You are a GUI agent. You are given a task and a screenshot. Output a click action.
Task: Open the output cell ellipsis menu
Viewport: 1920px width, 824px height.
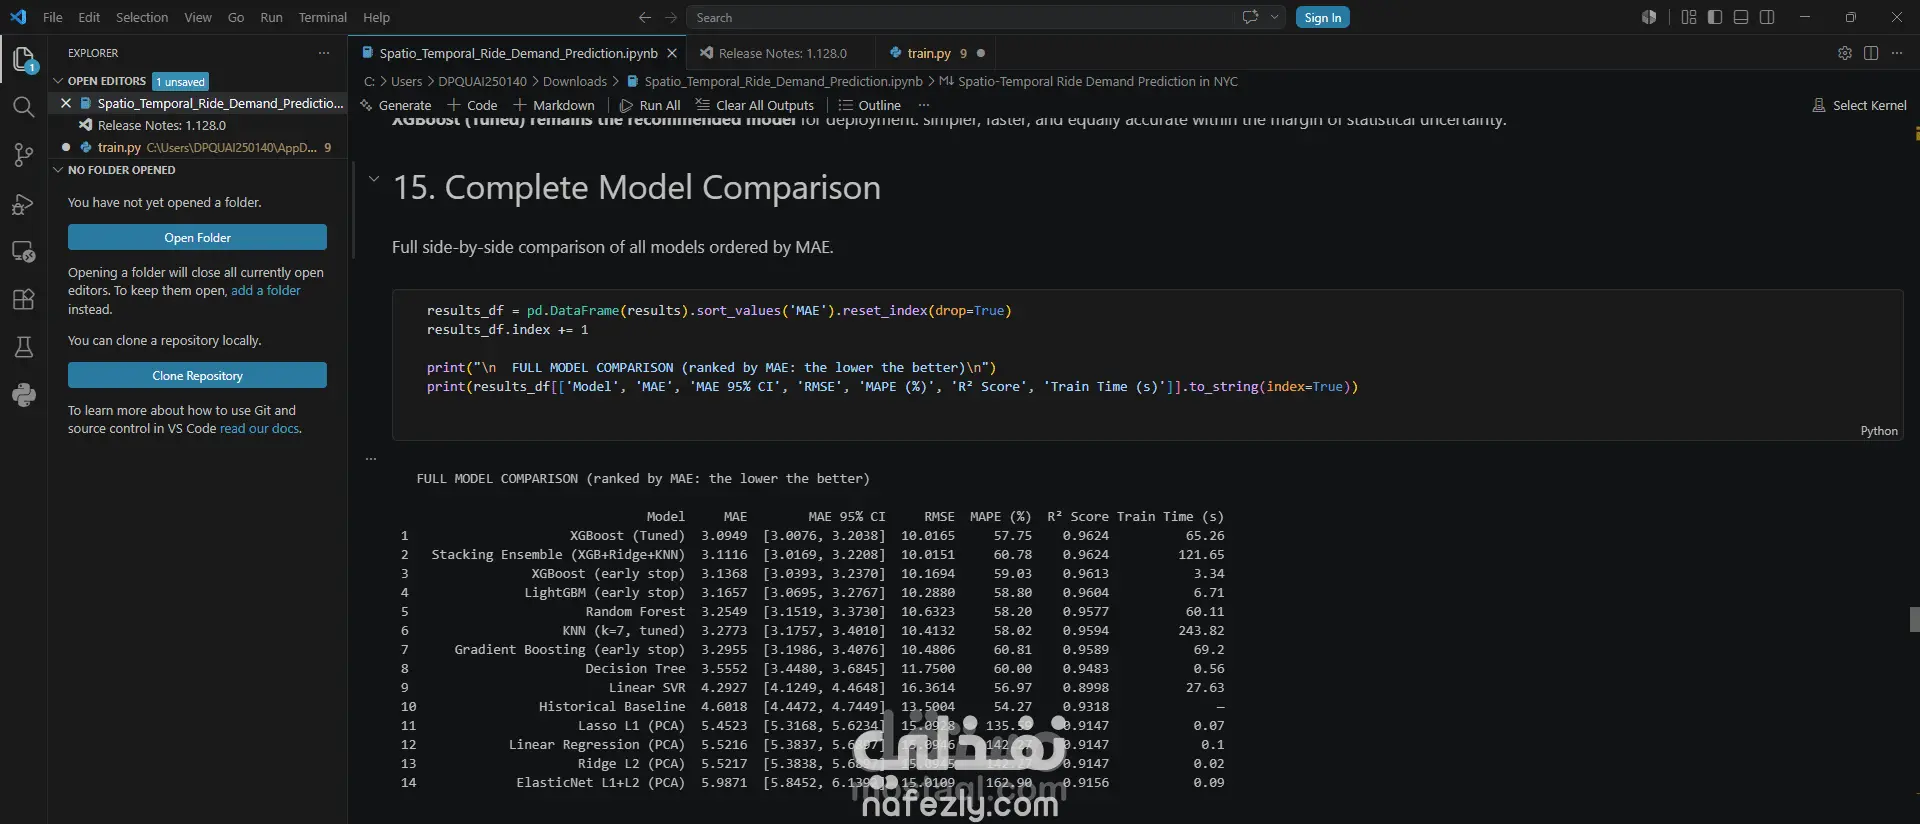(x=371, y=459)
